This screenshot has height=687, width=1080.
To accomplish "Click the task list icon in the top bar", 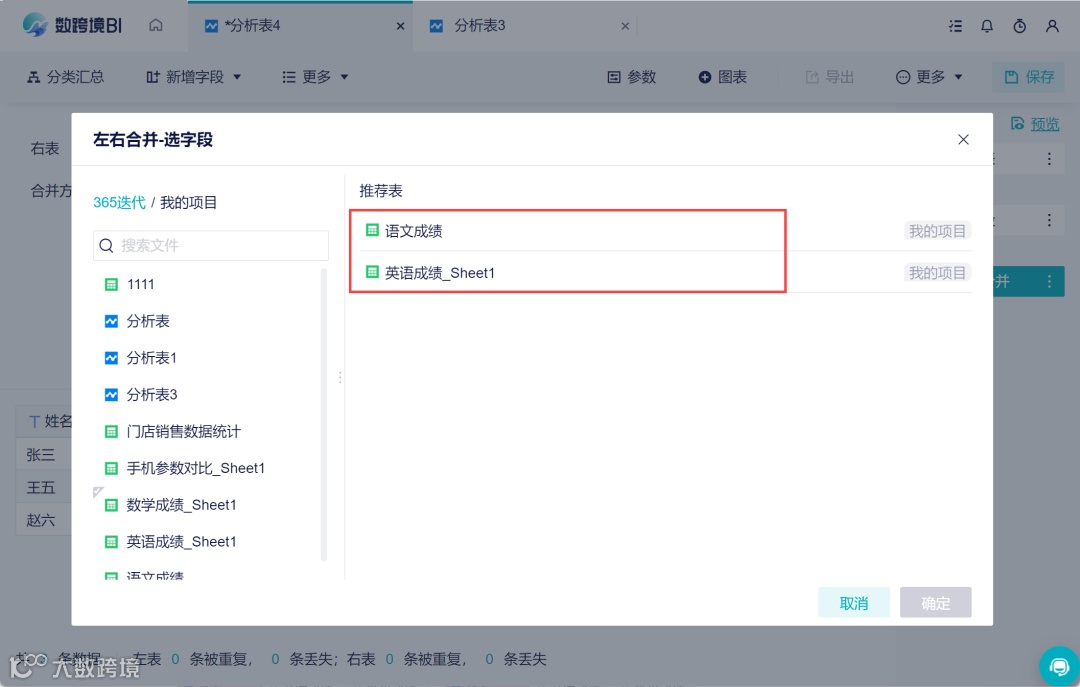I will (955, 26).
